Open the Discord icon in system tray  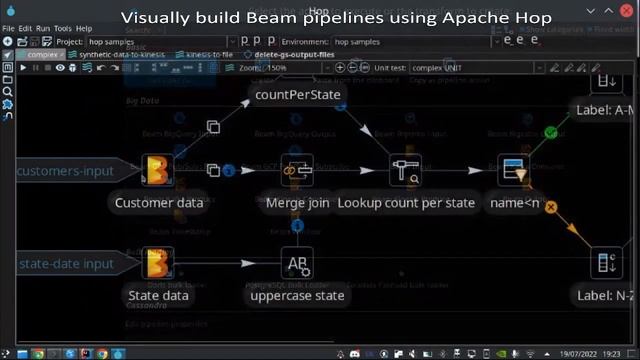355,353
